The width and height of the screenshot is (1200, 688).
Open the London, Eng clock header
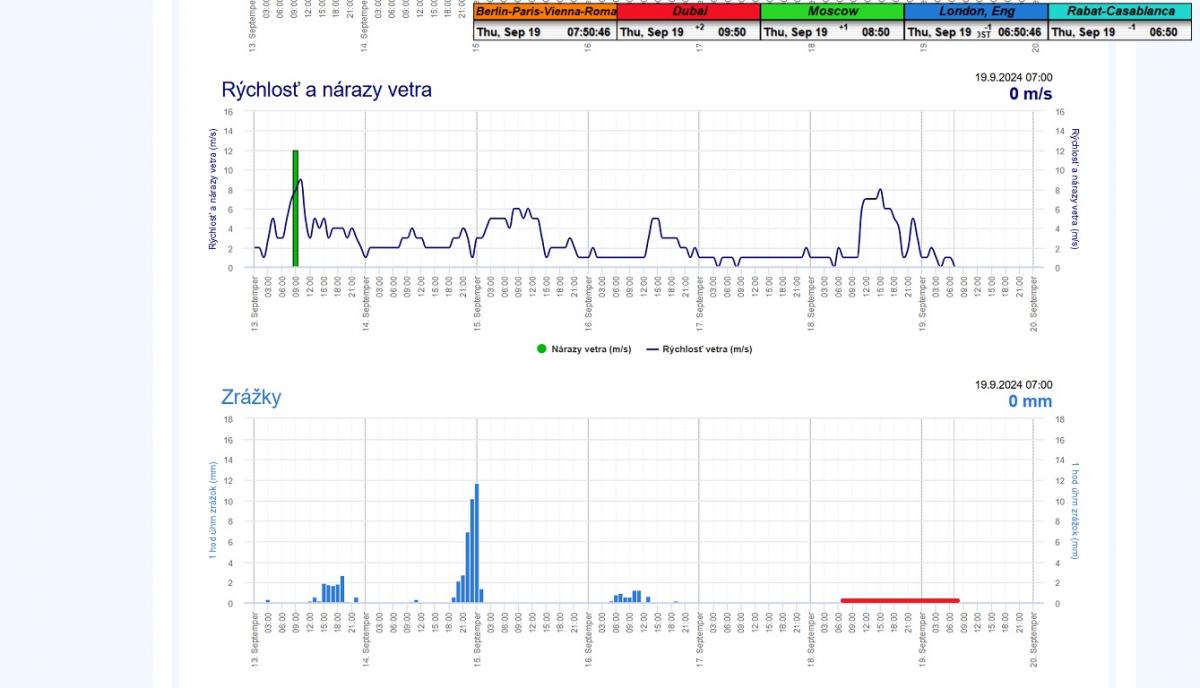(x=976, y=12)
